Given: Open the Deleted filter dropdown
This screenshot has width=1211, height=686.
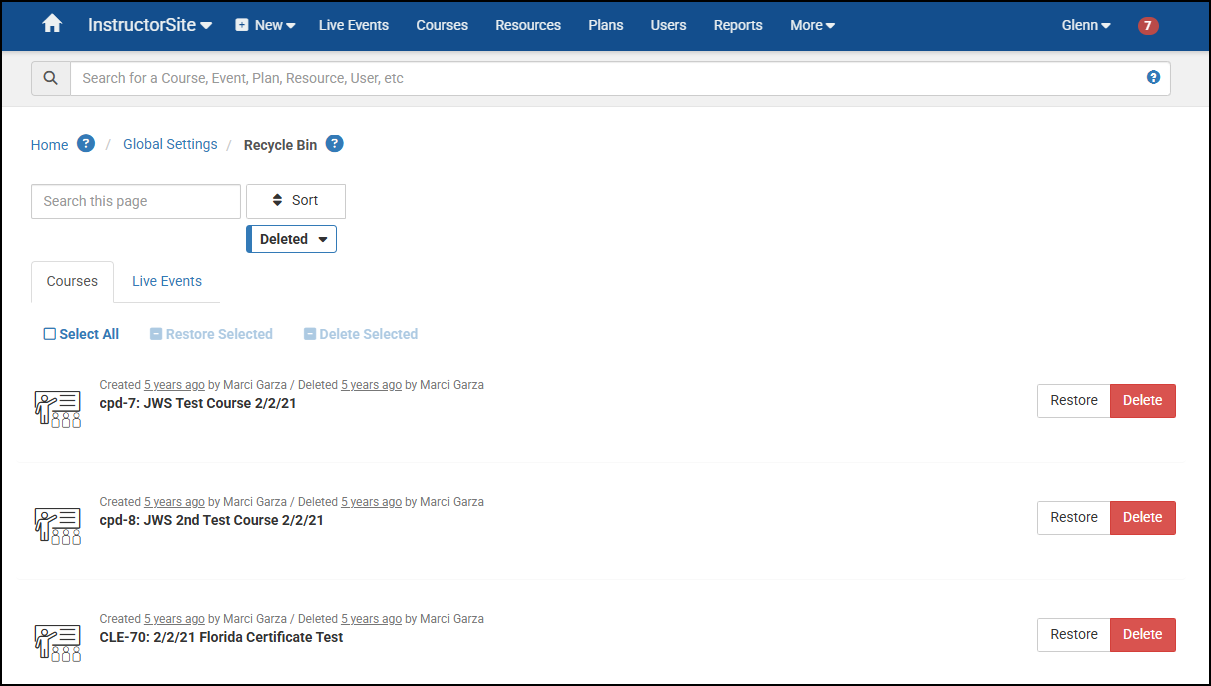Looking at the screenshot, I should 292,239.
